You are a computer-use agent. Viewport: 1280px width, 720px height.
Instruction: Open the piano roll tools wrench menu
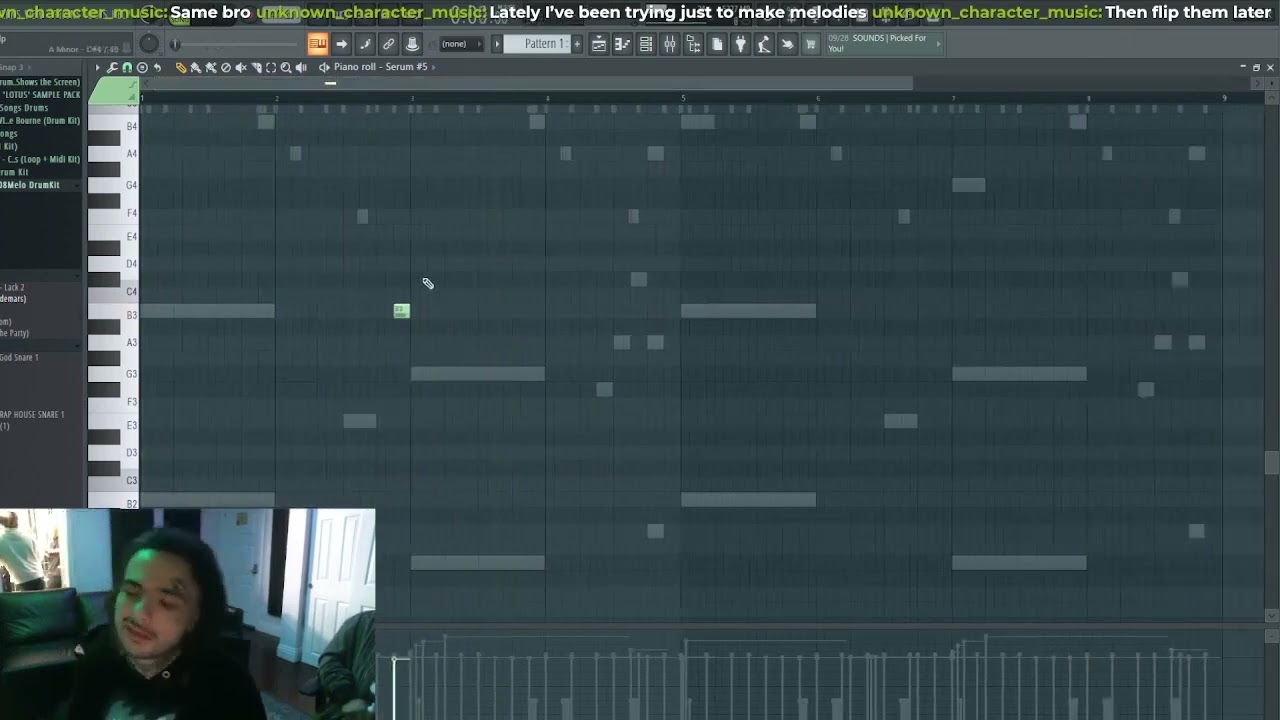click(x=112, y=67)
